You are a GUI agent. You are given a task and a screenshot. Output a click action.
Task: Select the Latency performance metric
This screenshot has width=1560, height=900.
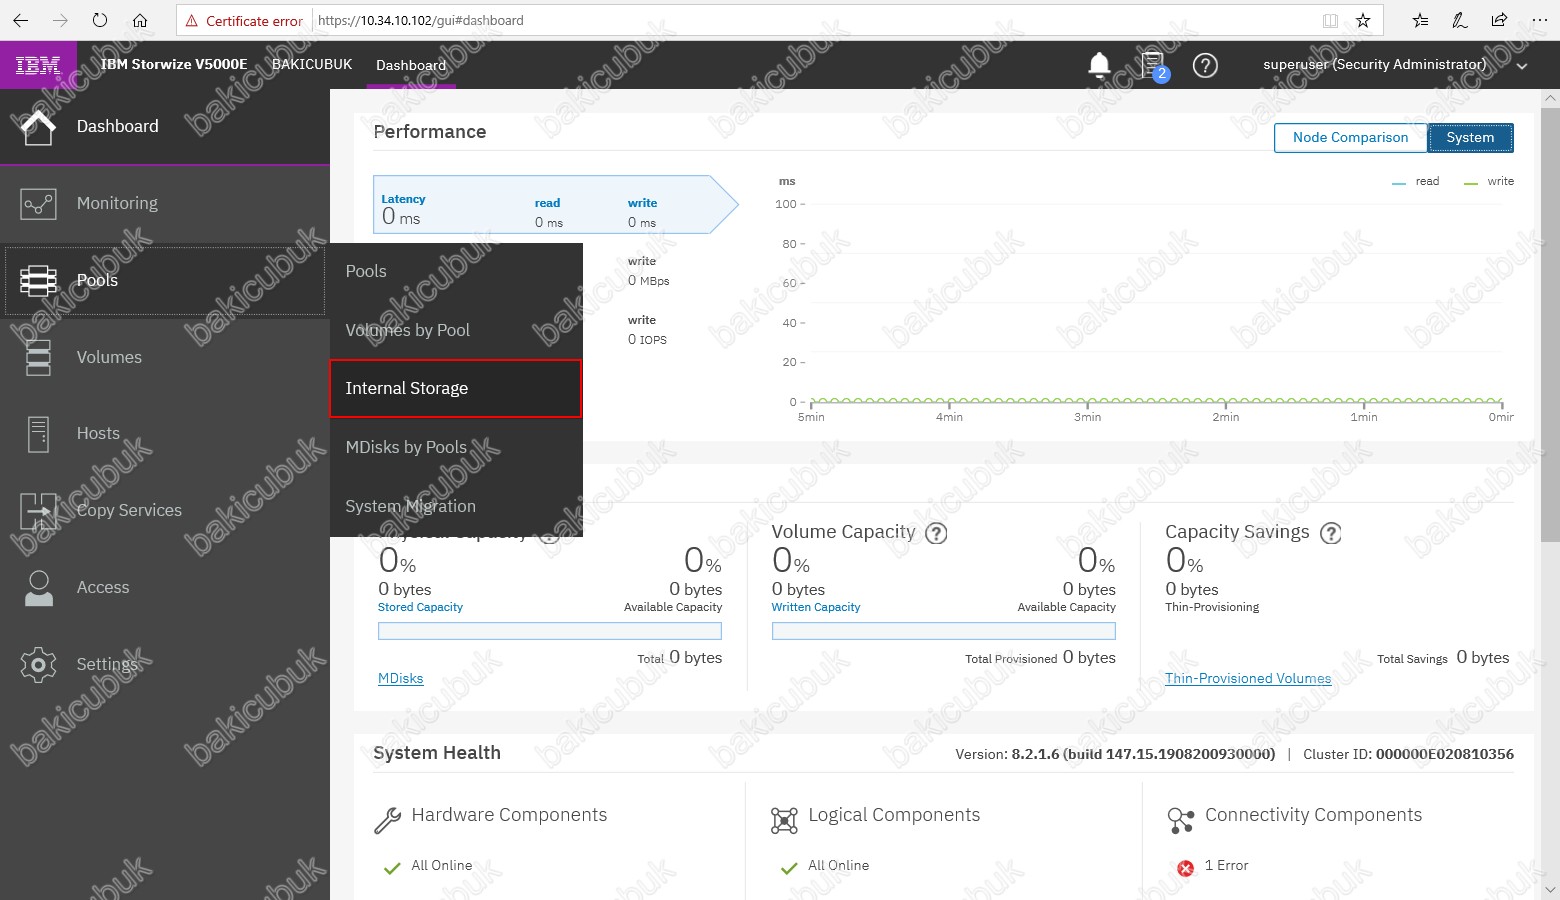(556, 205)
